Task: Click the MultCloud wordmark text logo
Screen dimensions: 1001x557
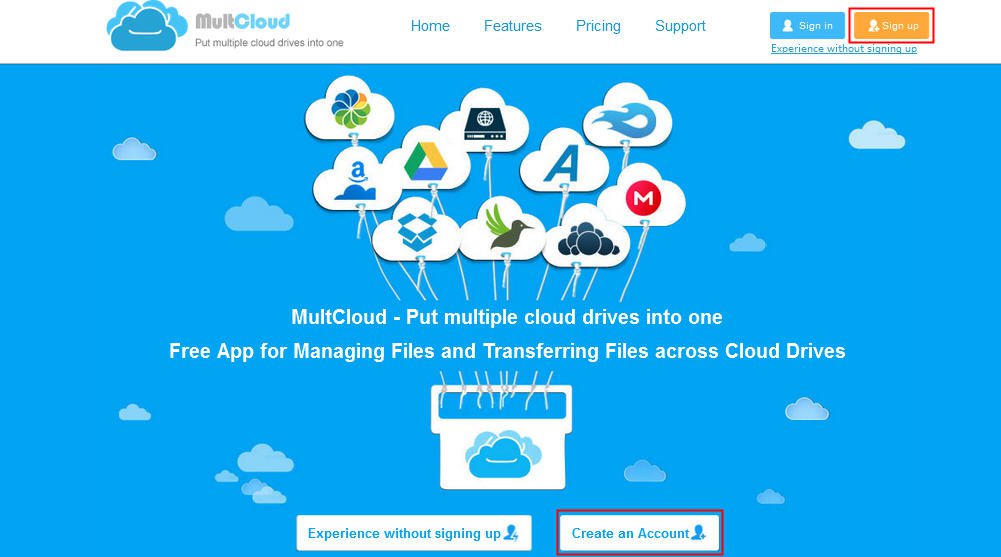Action: click(x=243, y=21)
